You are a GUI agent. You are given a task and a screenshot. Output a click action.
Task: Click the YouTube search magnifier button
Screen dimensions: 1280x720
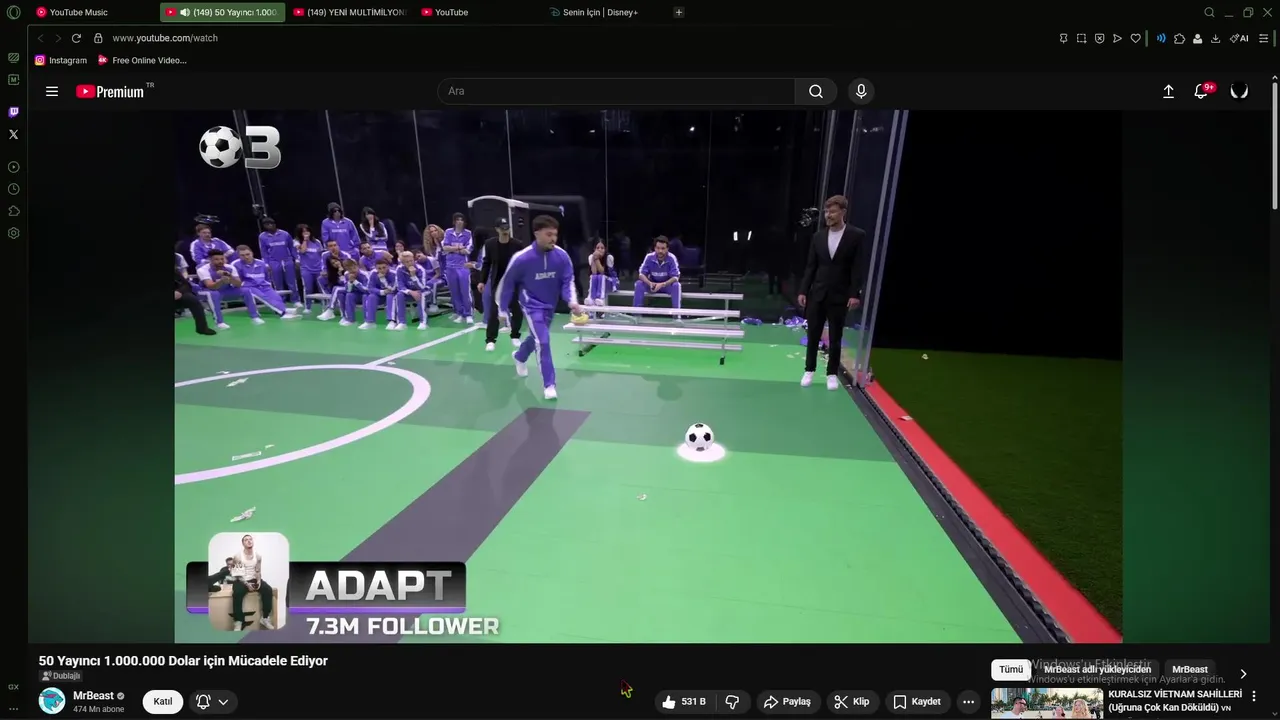point(816,91)
